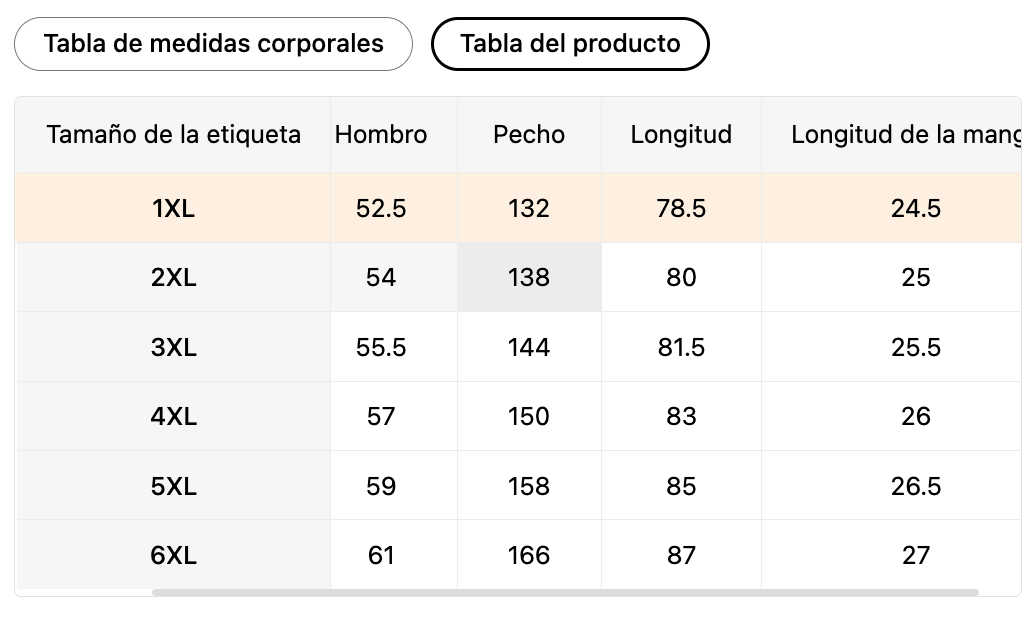Screen dimensions: 1032x618
Task: Click the 57 shoulder value for 4XL
Action: click(381, 416)
